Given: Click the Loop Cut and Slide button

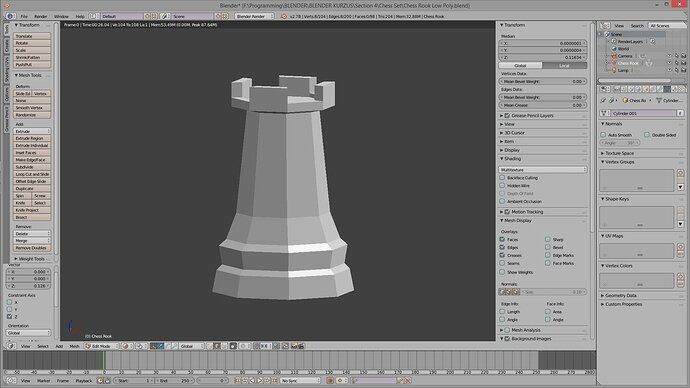Looking at the screenshot, I should [32, 174].
